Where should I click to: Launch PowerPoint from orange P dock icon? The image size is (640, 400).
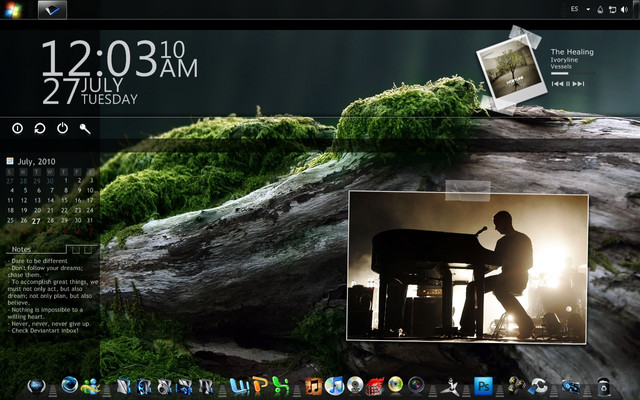point(260,386)
